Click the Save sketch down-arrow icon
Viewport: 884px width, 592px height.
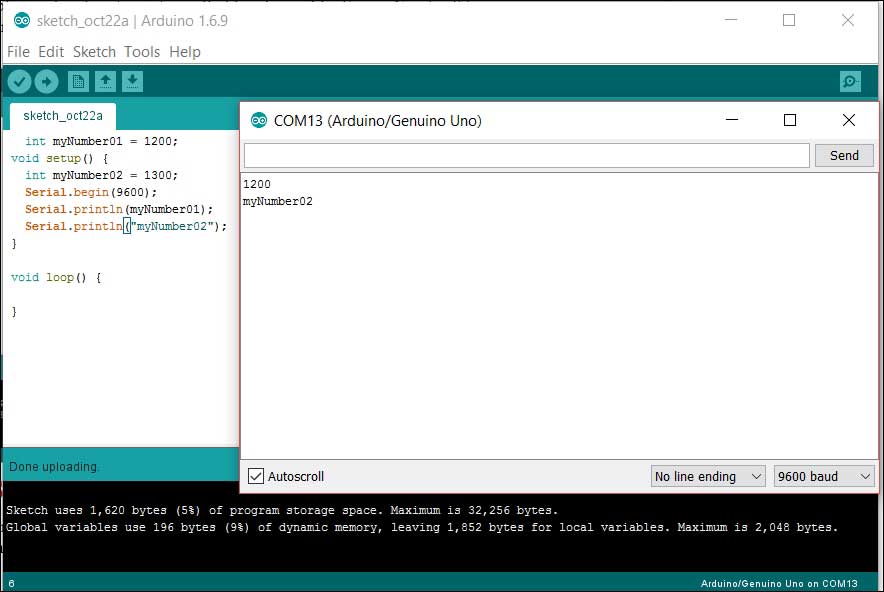pyautogui.click(x=132, y=82)
